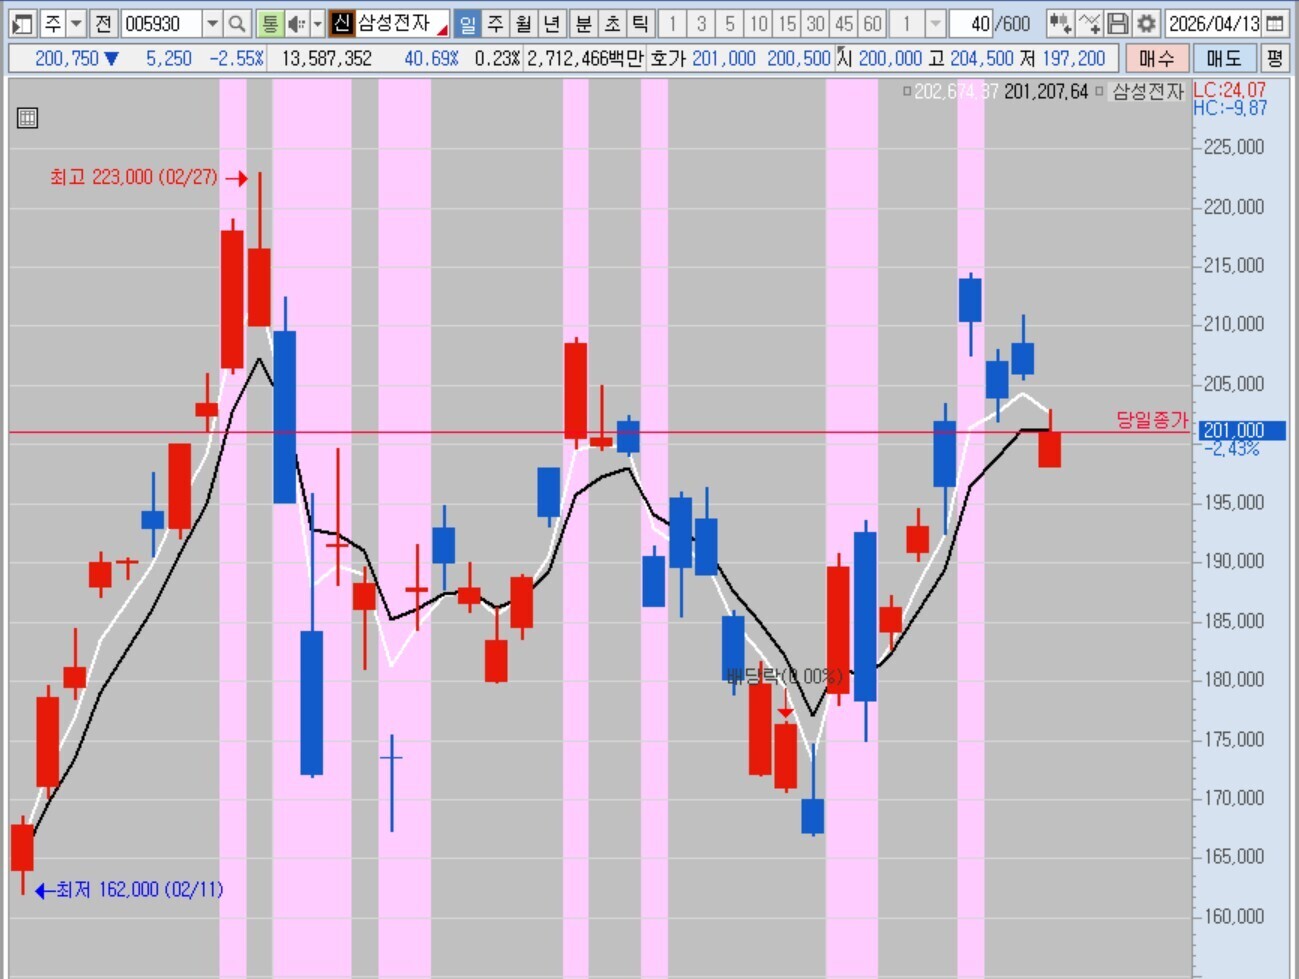This screenshot has width=1299, height=979.
Task: Toggle the white moving average legend marker
Action: coord(907,92)
